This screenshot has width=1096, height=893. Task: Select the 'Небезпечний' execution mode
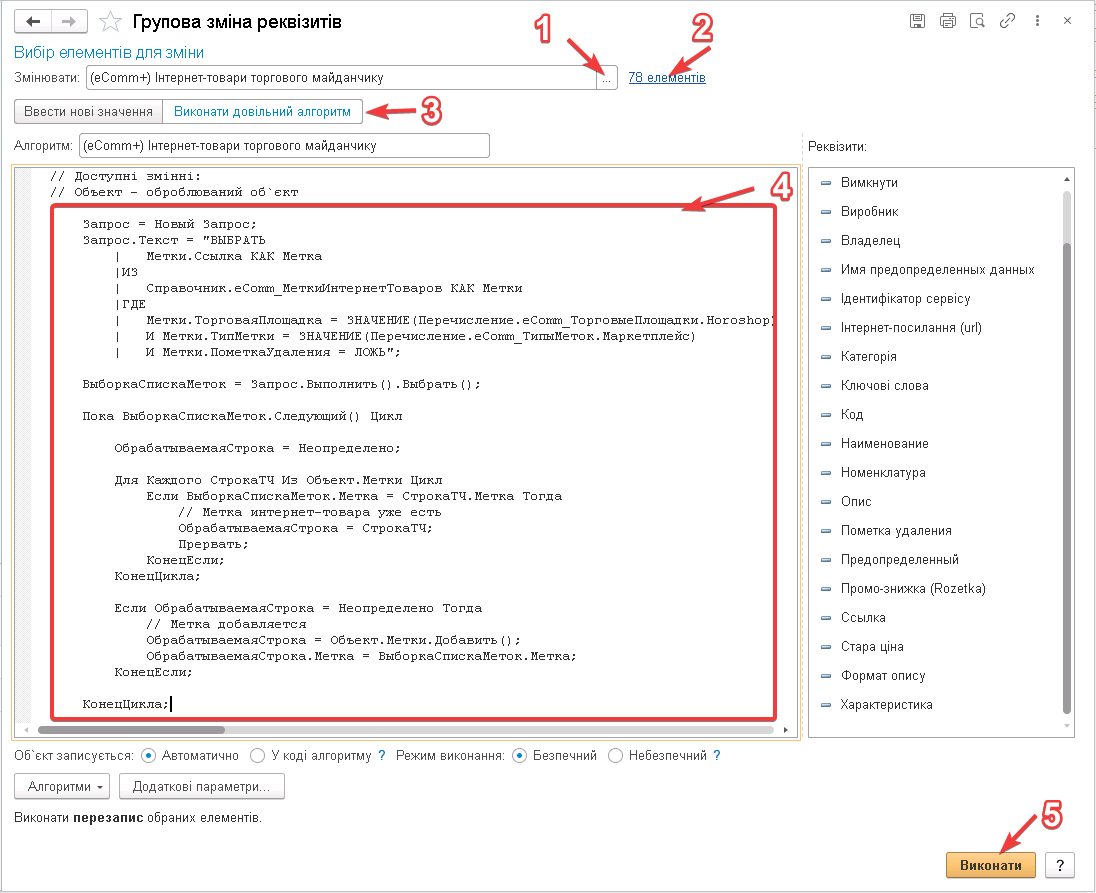tap(616, 756)
